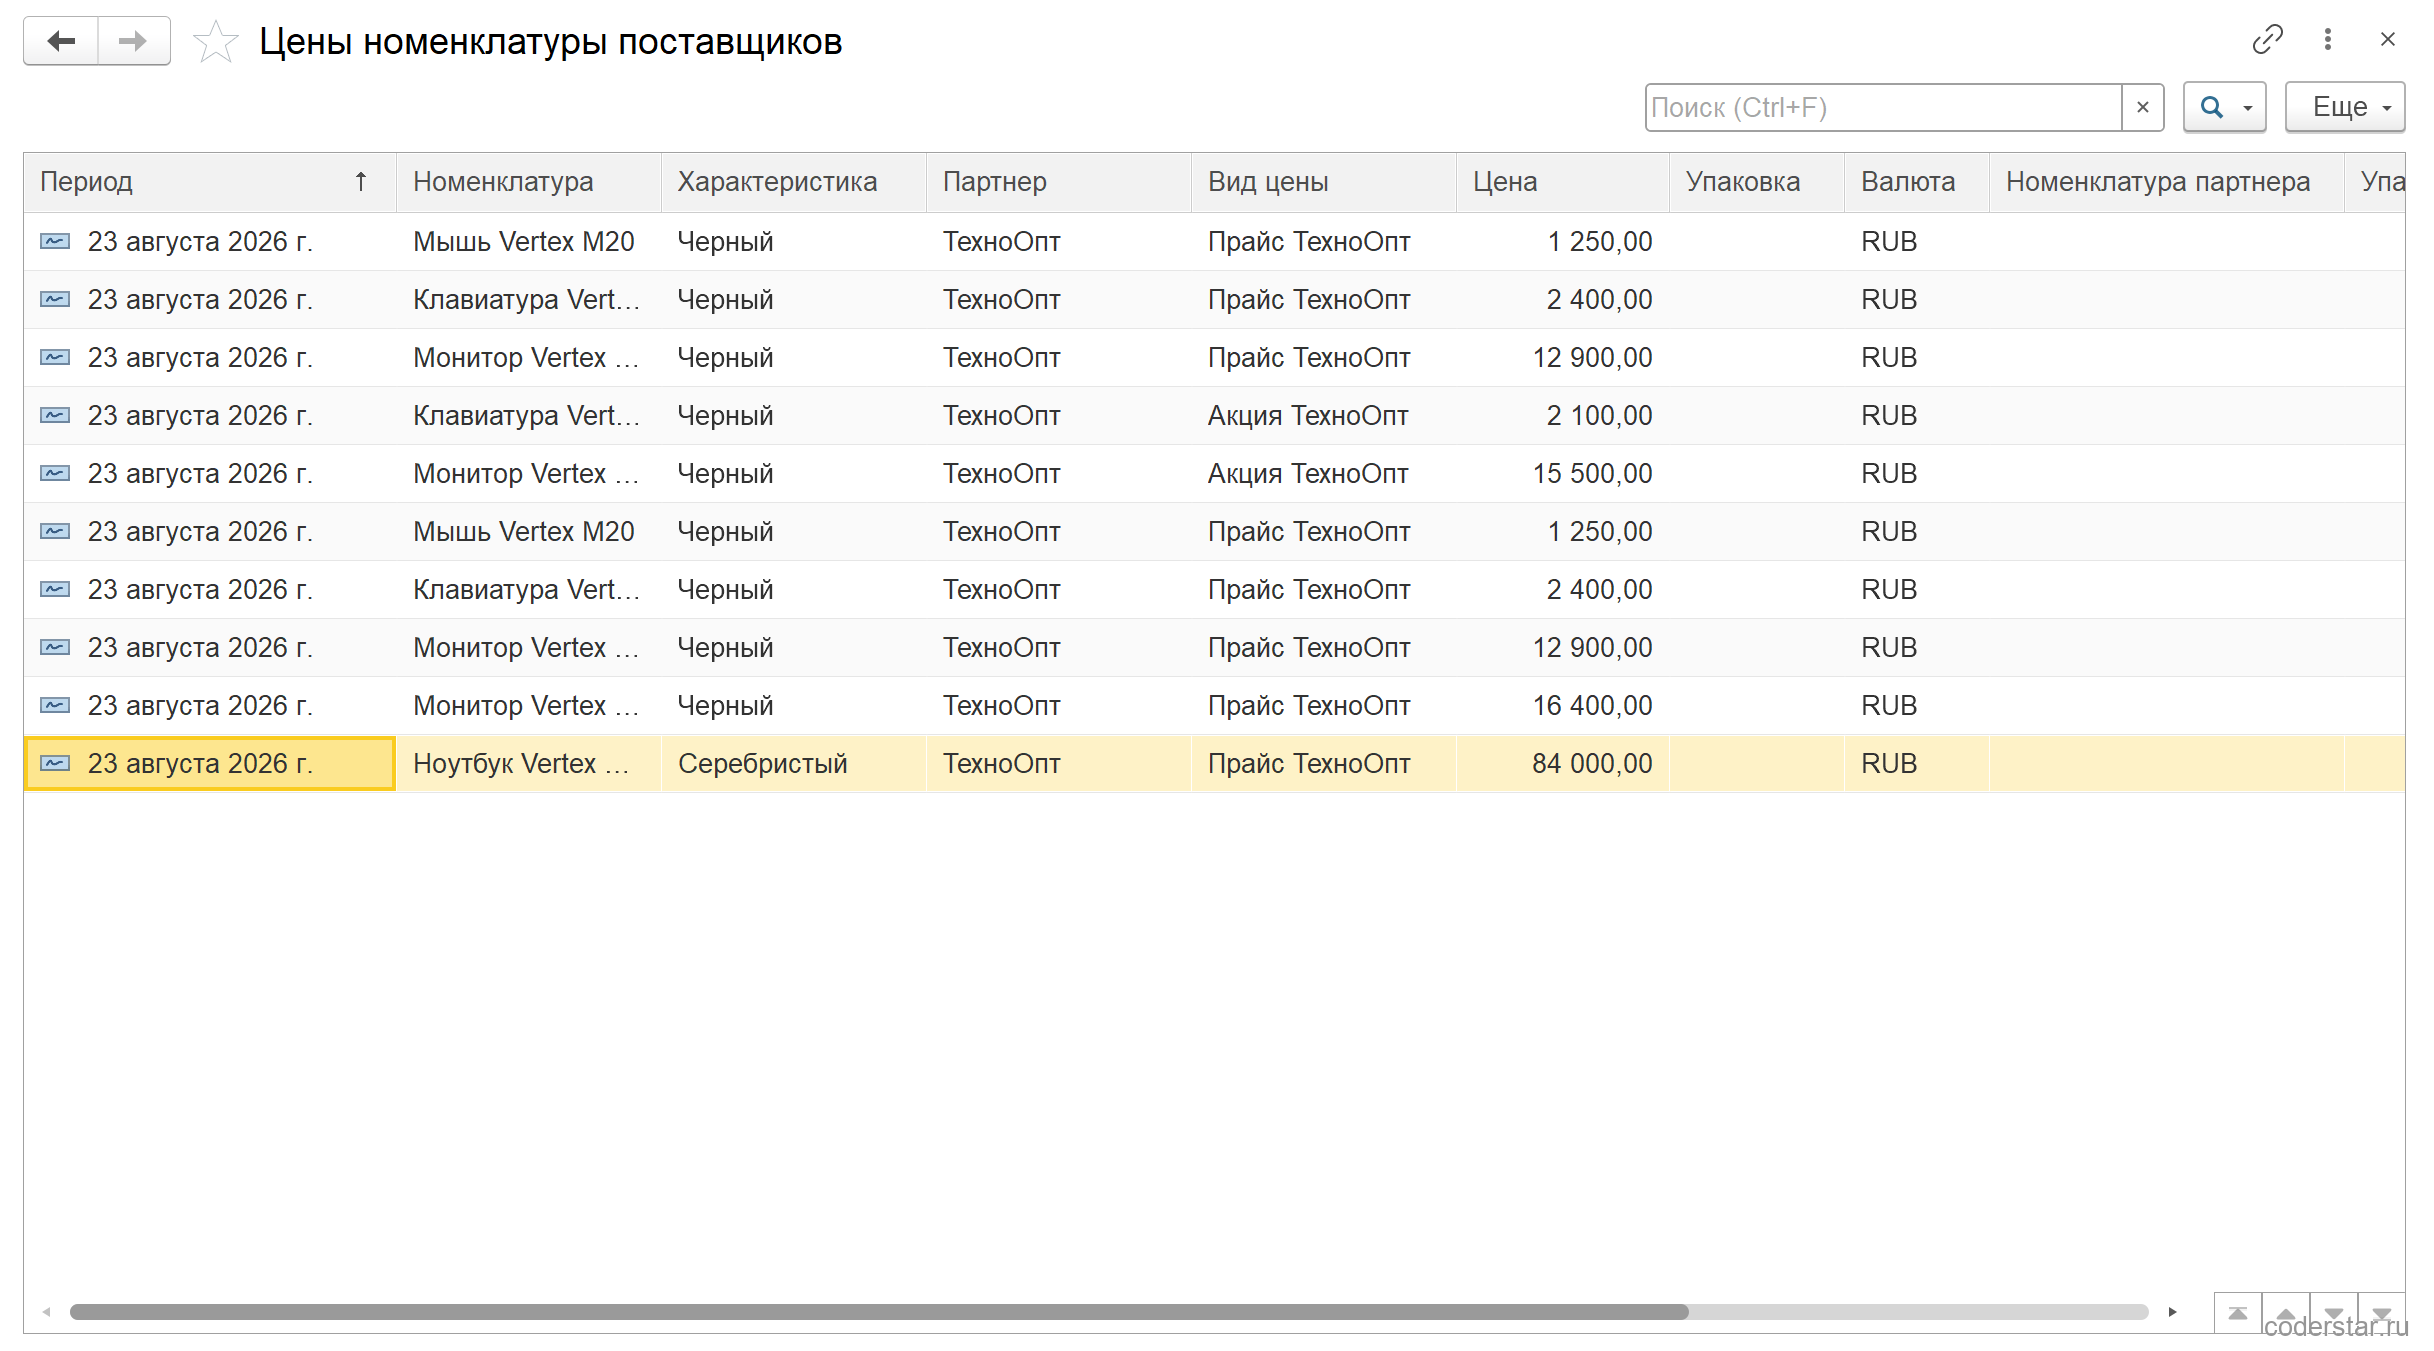
Task: Add page to favorites with star icon
Action: [x=215, y=42]
